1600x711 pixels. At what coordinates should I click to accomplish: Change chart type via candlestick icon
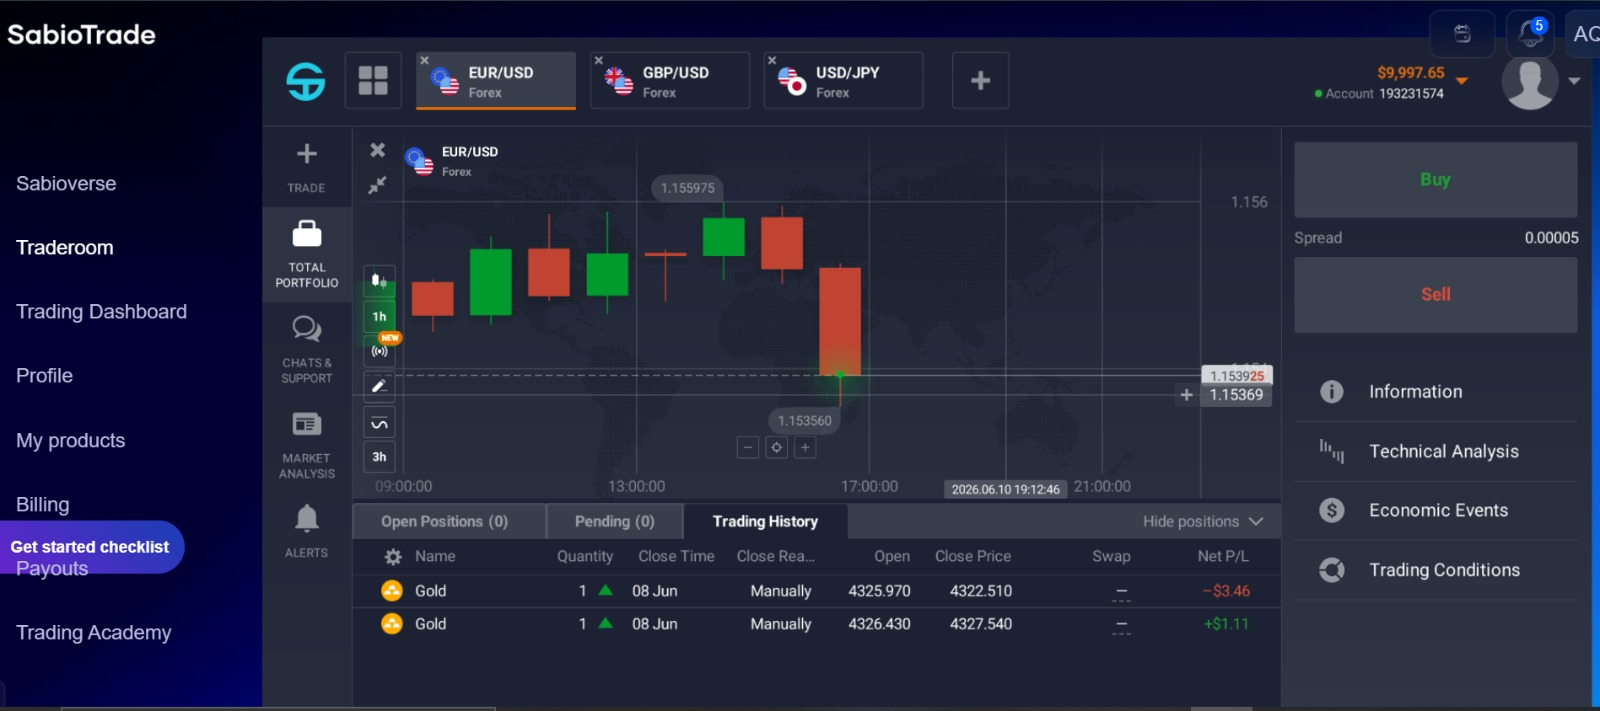pos(379,281)
